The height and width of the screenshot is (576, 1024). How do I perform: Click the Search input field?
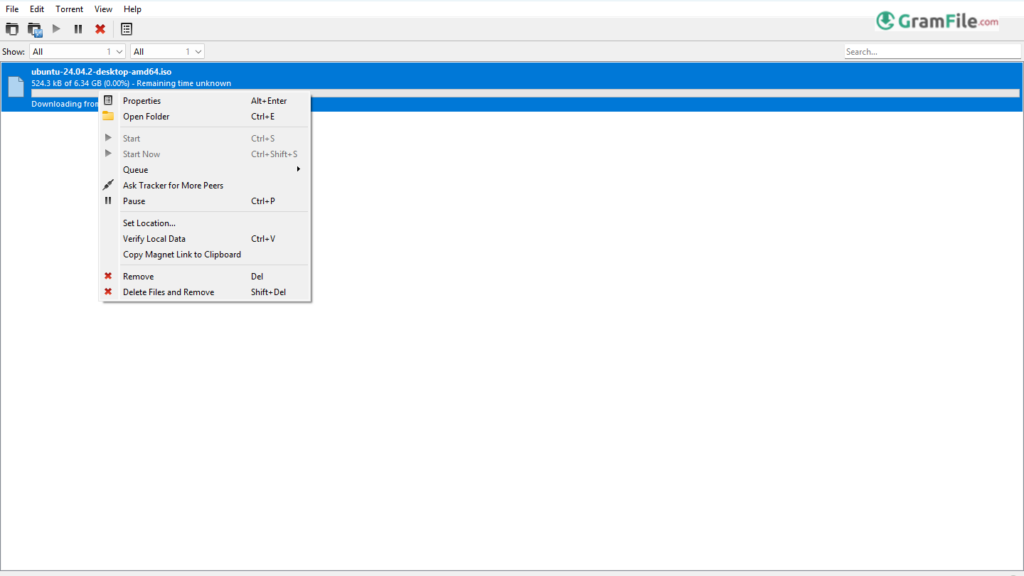tap(930, 51)
